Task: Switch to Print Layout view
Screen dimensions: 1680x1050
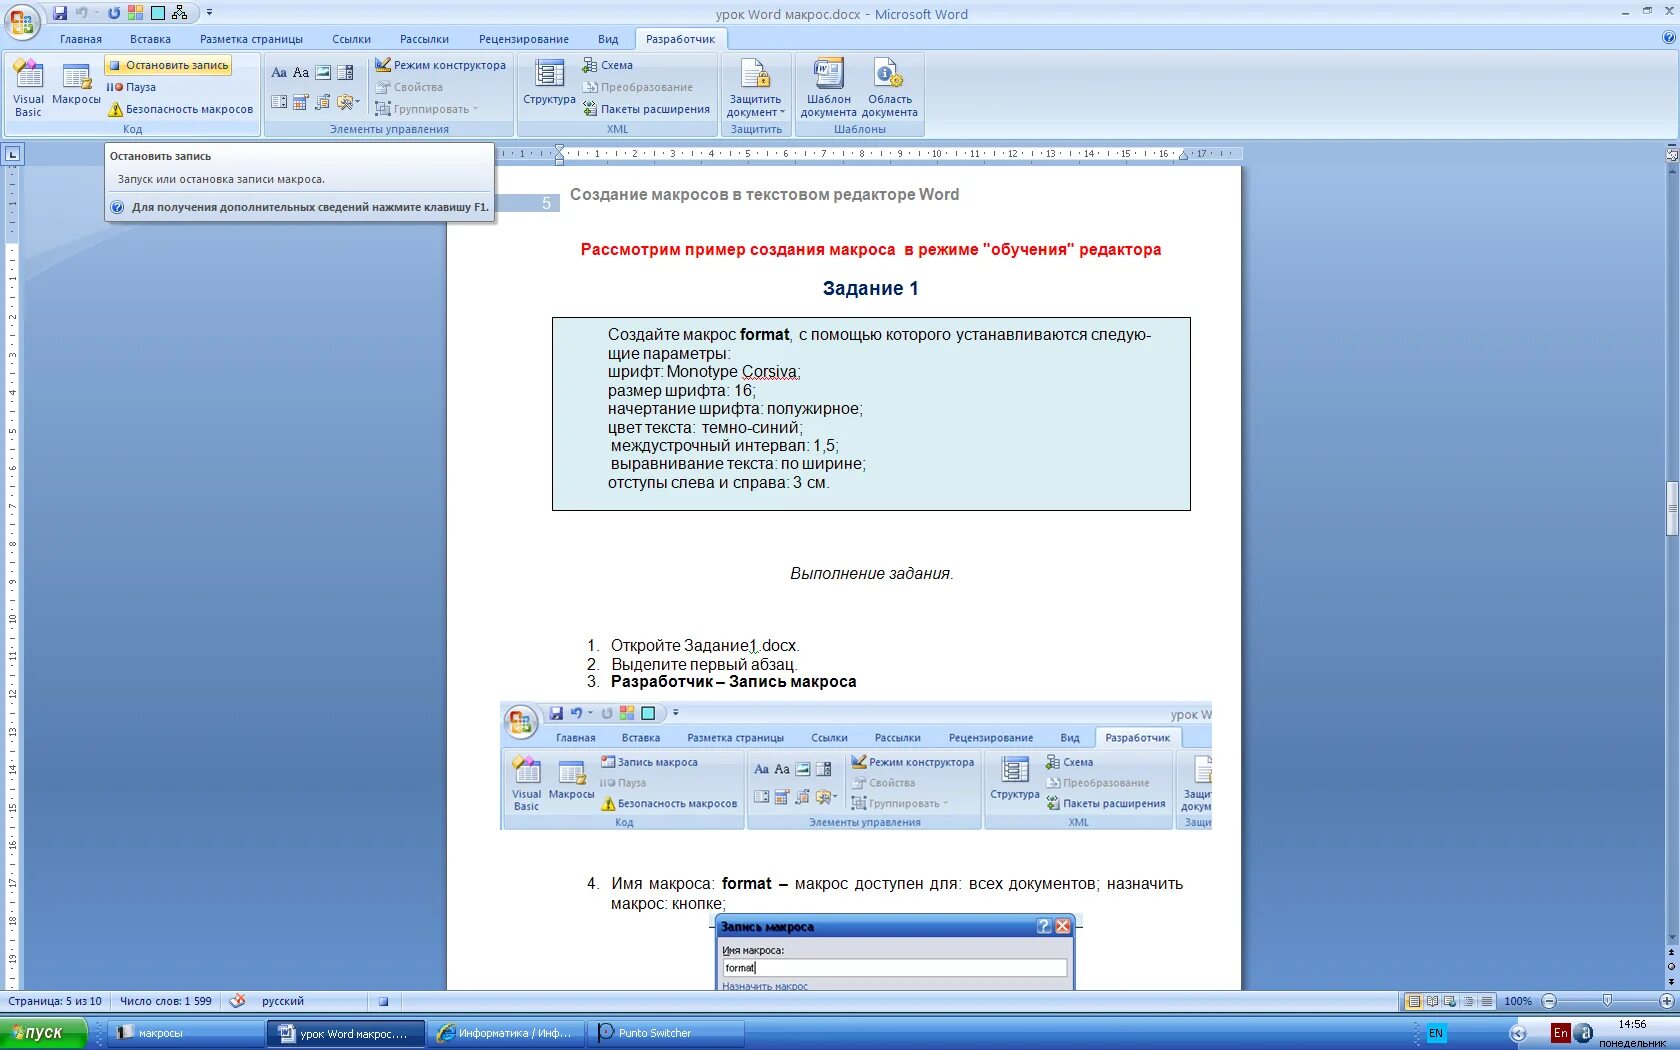Action: (x=1414, y=1001)
